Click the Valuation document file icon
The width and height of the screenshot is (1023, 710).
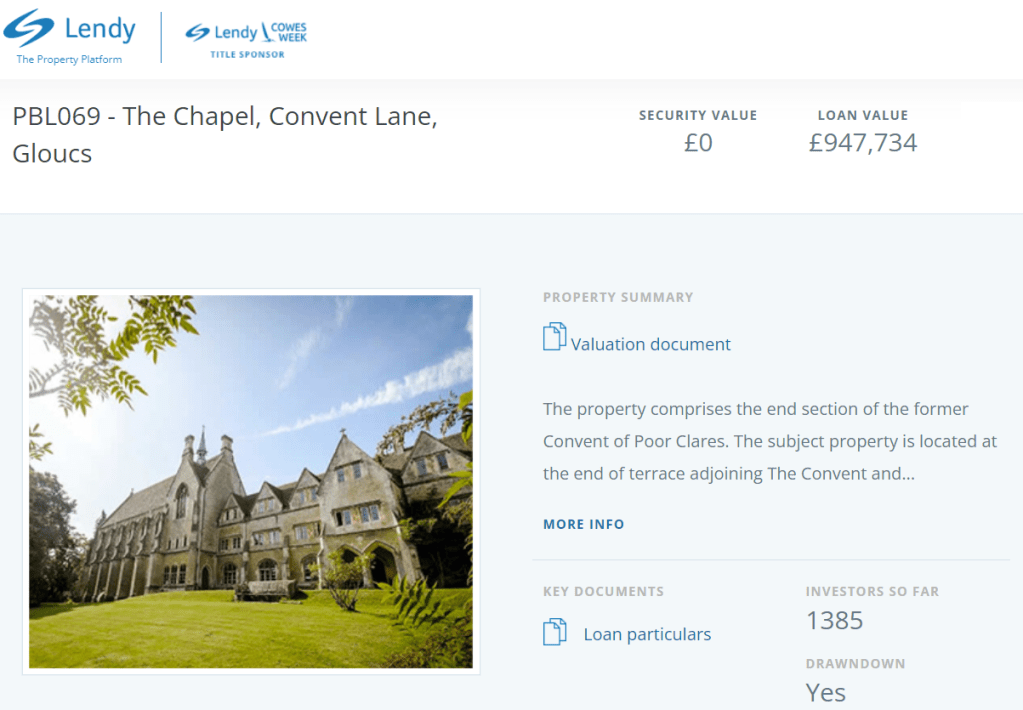(x=554, y=337)
